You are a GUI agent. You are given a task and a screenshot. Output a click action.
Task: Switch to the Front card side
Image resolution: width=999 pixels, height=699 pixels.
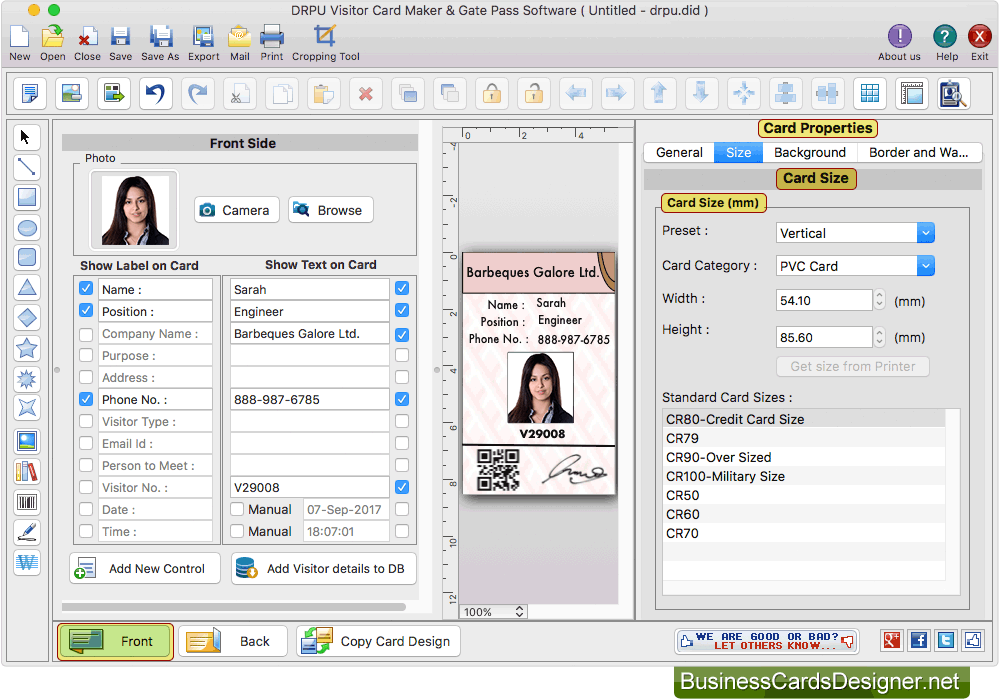tap(115, 641)
